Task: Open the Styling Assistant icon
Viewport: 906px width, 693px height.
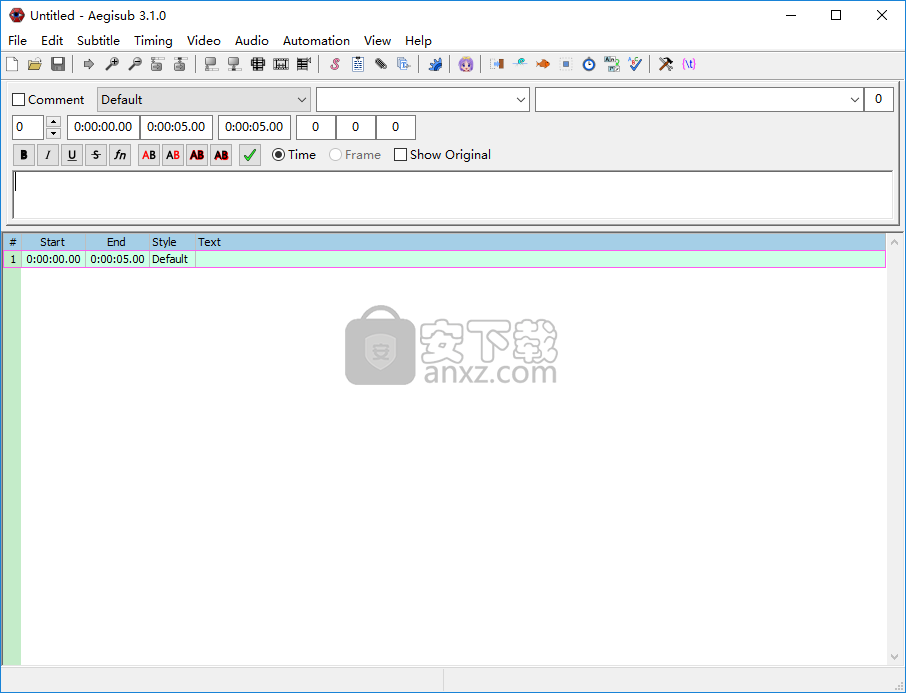Action: pyautogui.click(x=519, y=64)
